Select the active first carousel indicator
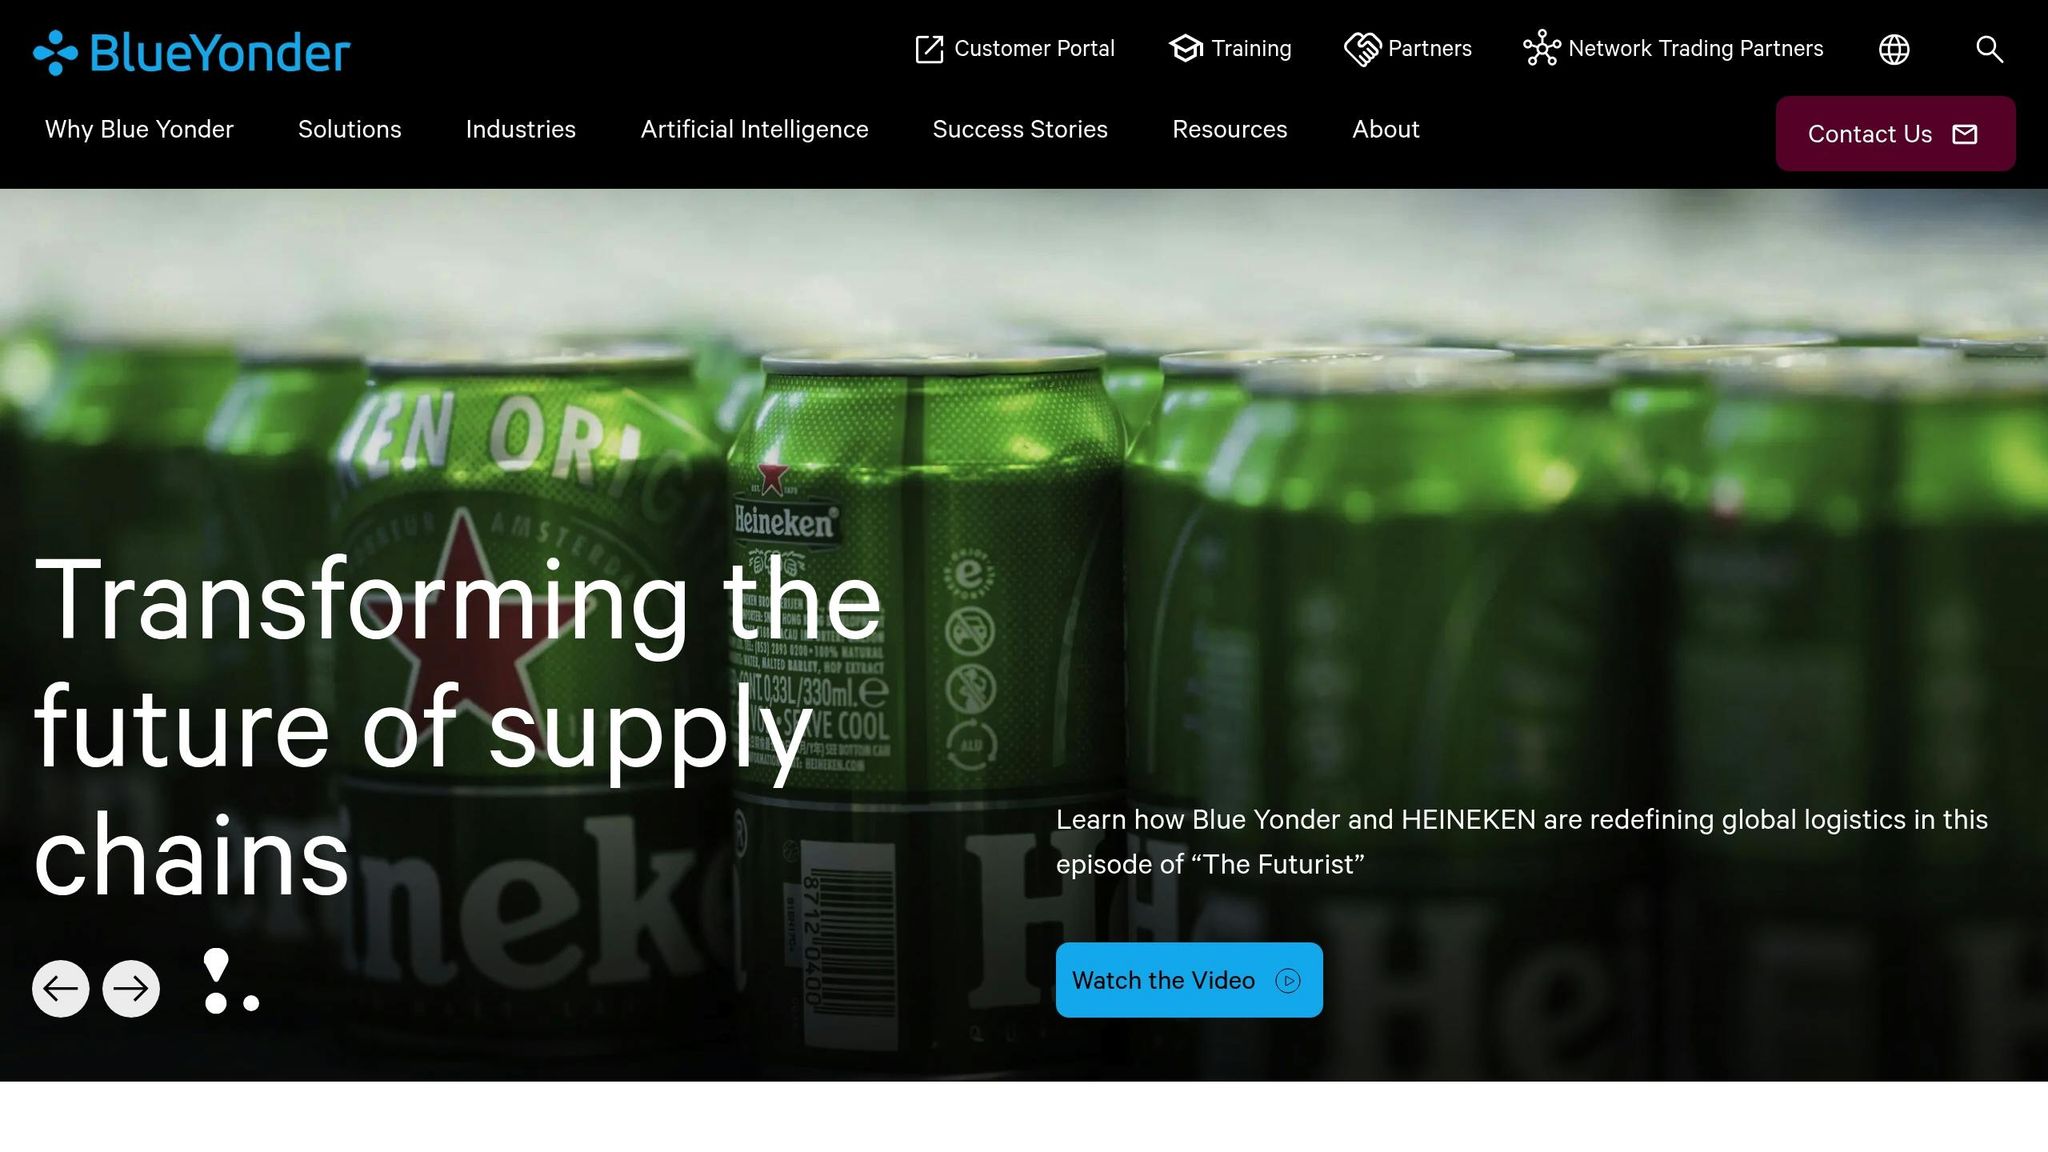The width and height of the screenshot is (2048, 1152). coord(216,966)
